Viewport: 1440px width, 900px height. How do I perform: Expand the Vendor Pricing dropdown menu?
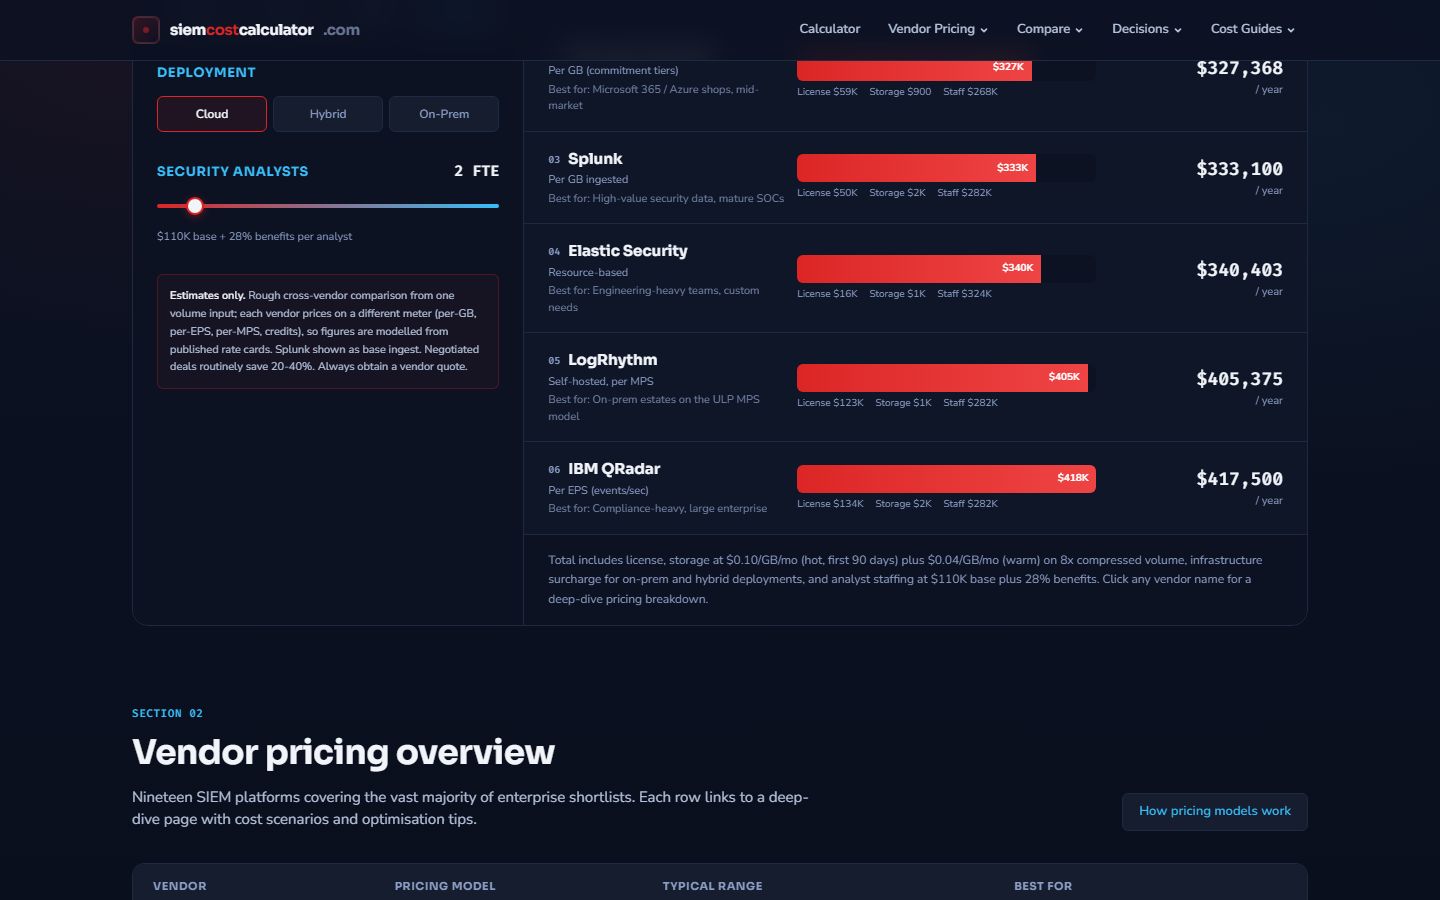coord(938,29)
